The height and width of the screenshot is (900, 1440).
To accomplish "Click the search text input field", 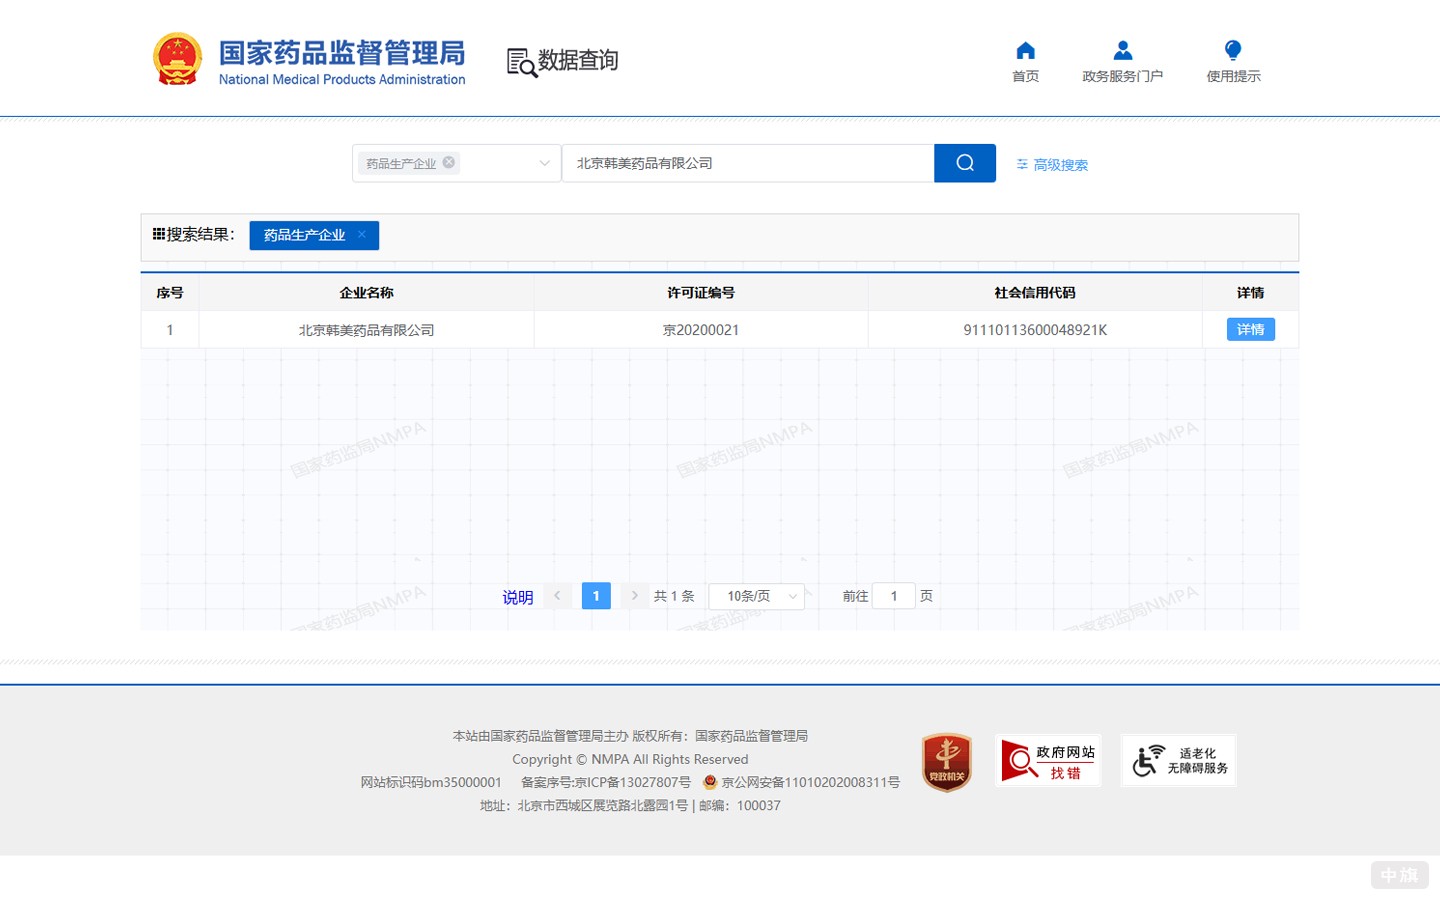I will tap(747, 163).
